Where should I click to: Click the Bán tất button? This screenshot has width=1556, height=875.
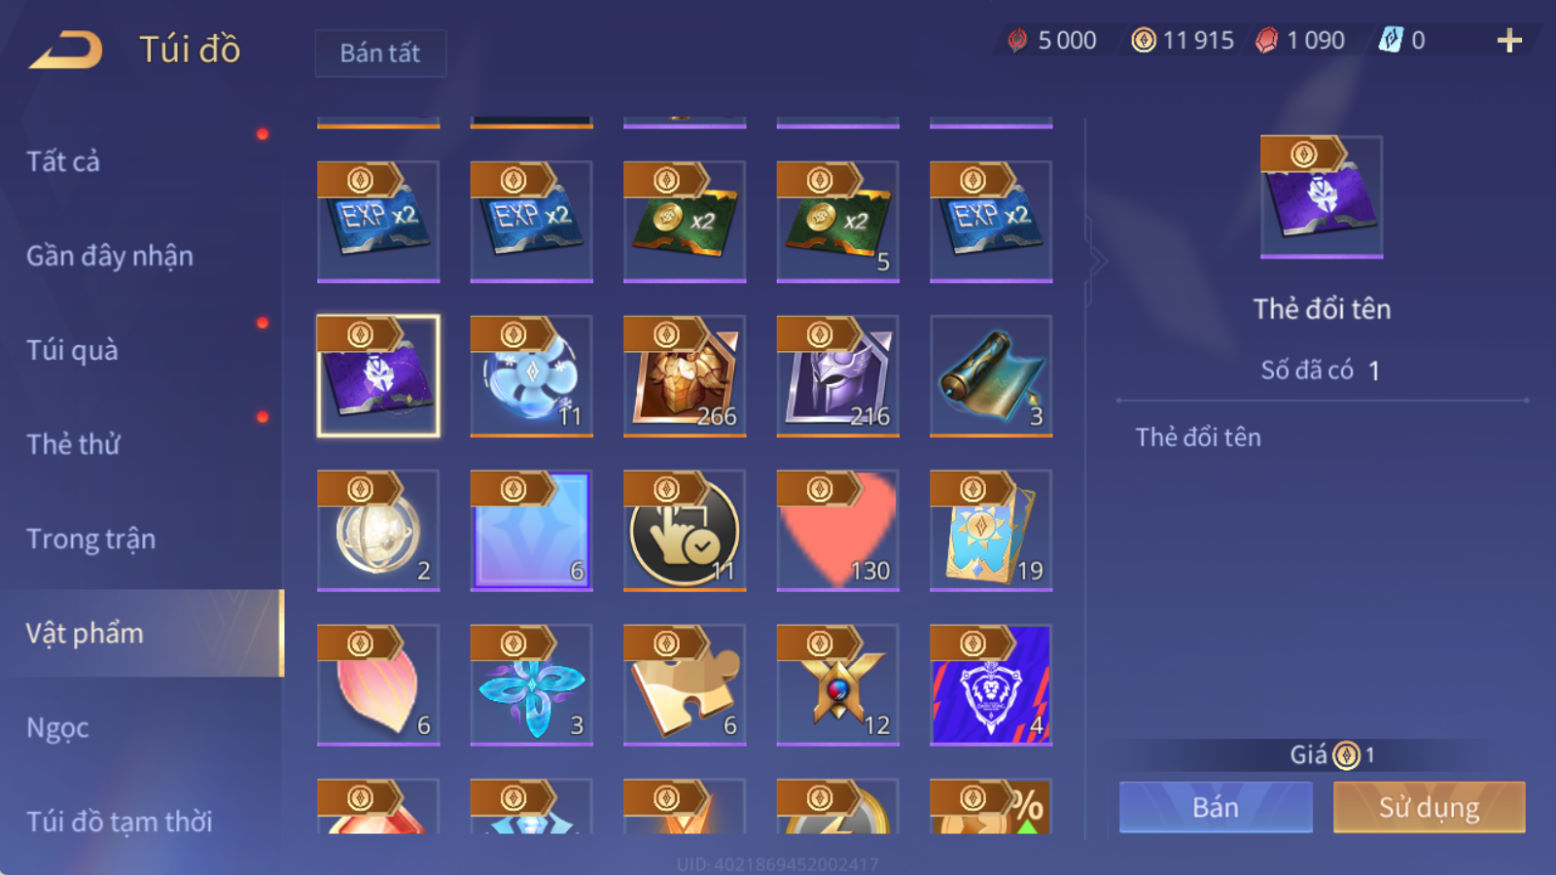click(x=380, y=53)
